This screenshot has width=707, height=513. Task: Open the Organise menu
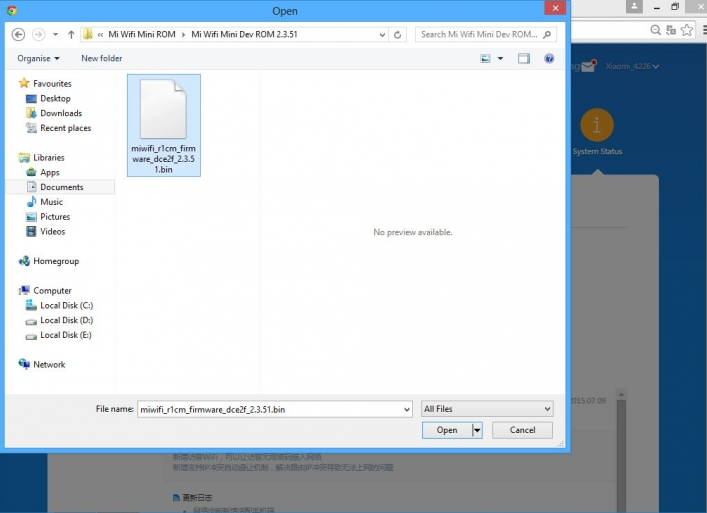[x=38, y=58]
